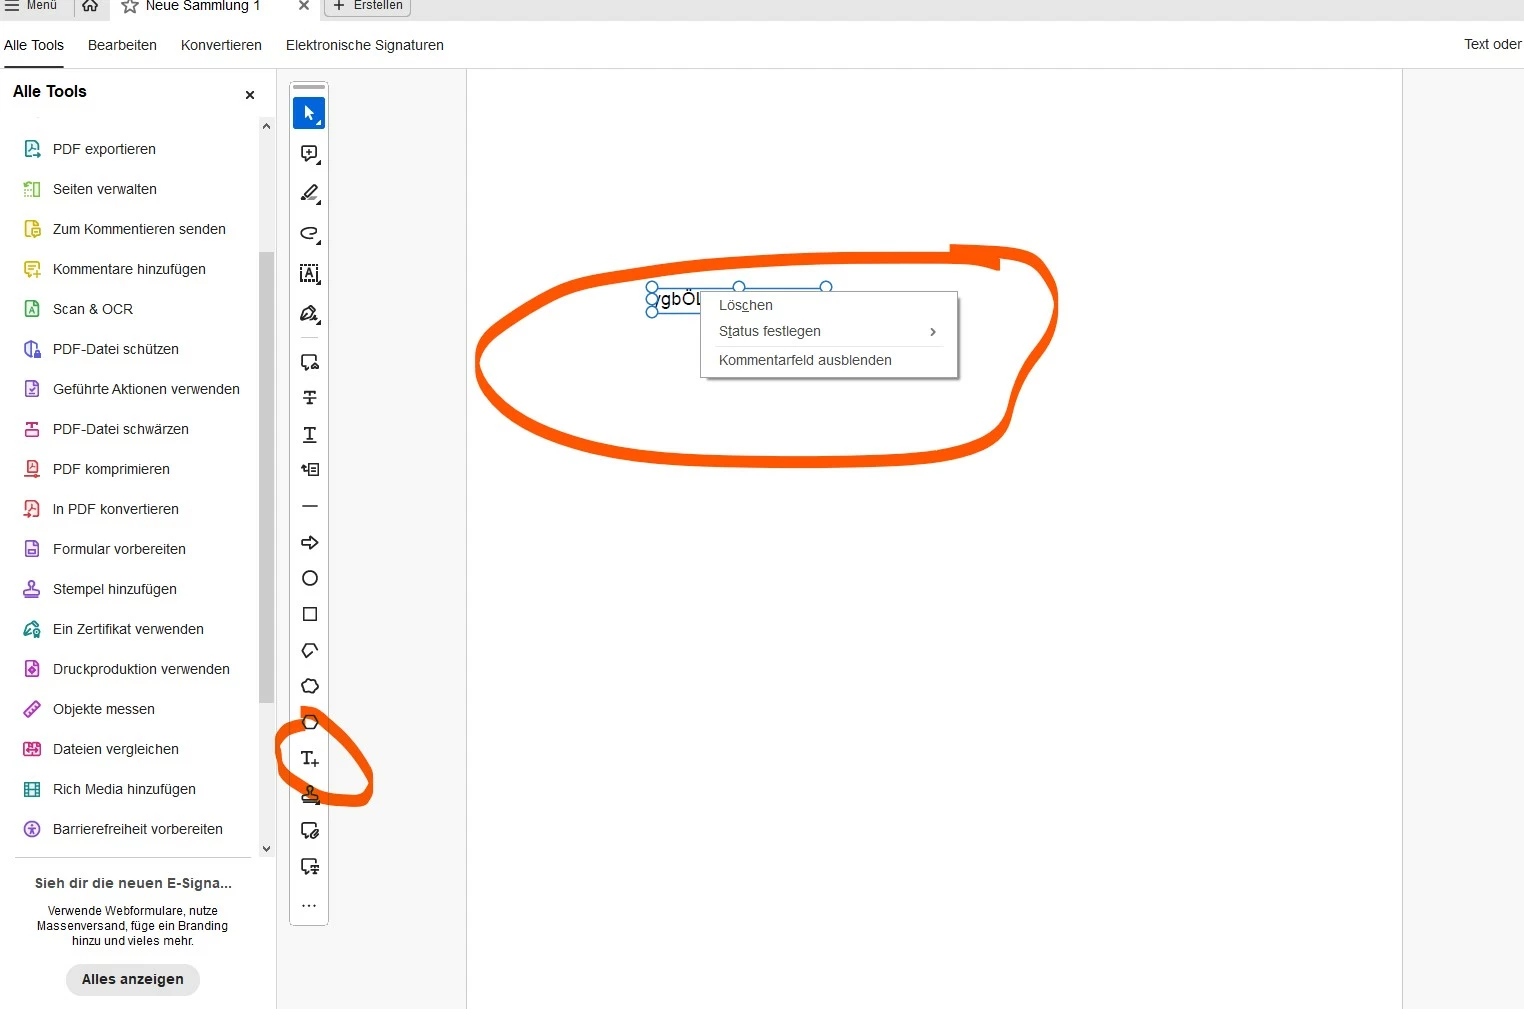Select the strikethrough text tool
This screenshot has height=1009, width=1524.
coord(309,398)
